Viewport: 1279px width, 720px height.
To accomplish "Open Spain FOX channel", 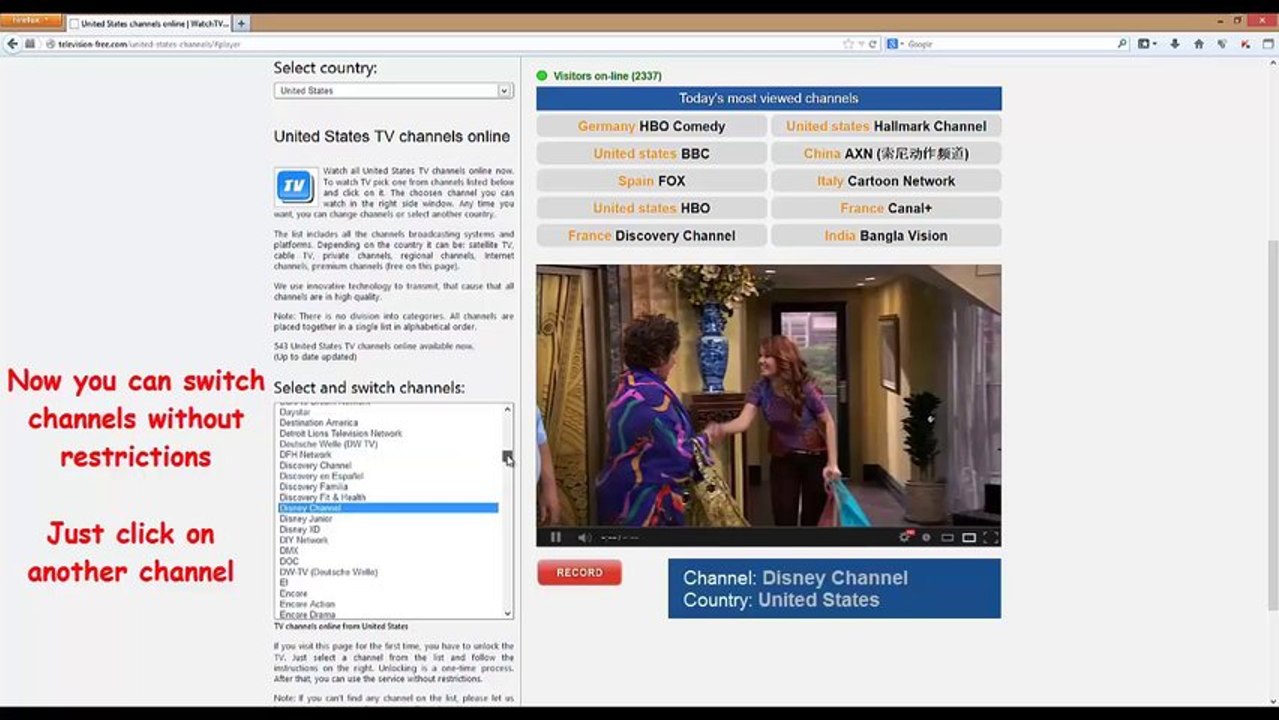I will tap(651, 181).
